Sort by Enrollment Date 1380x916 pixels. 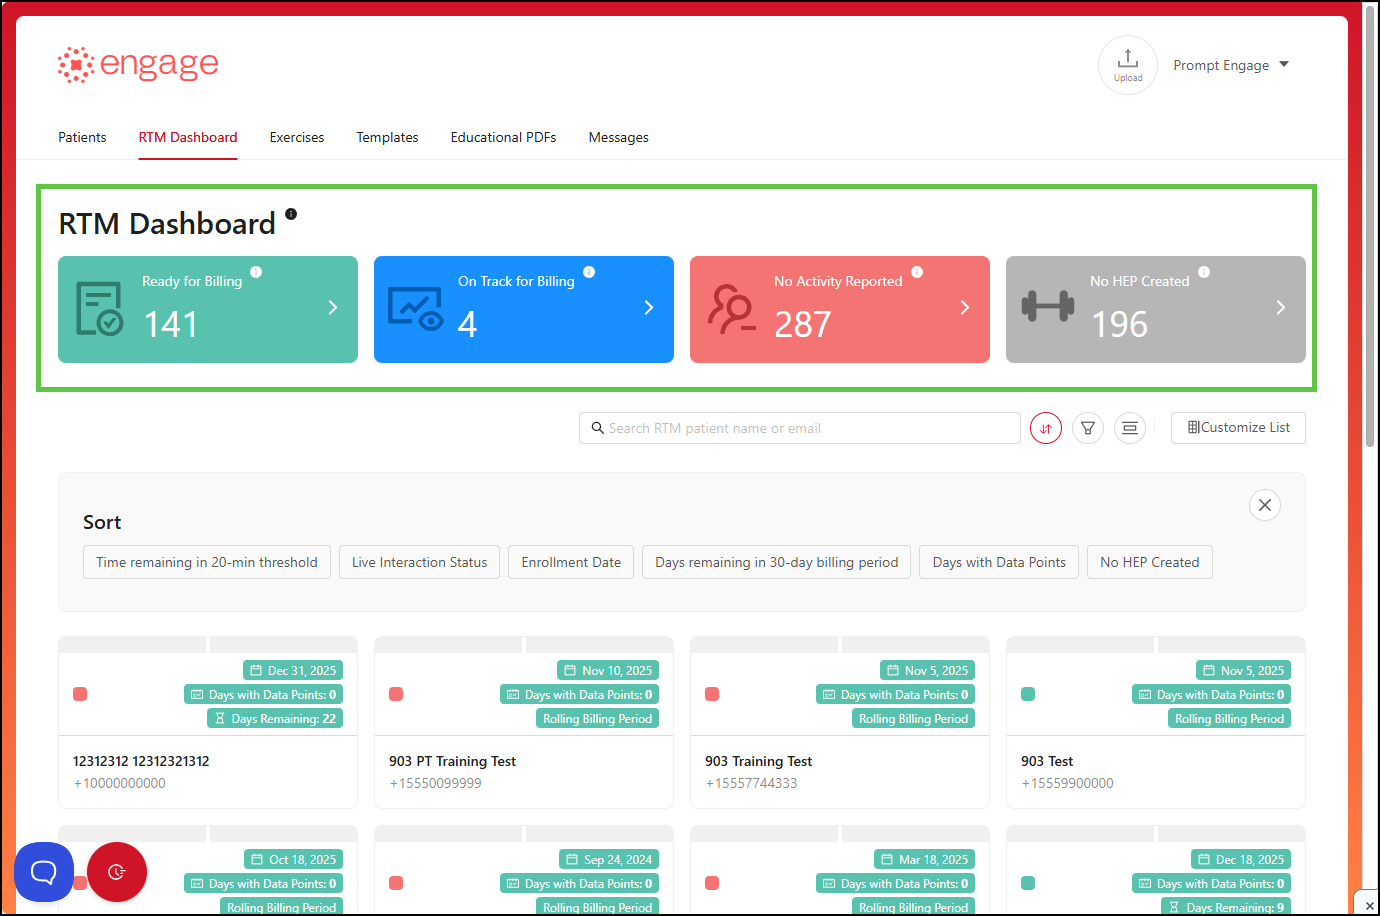click(x=571, y=562)
